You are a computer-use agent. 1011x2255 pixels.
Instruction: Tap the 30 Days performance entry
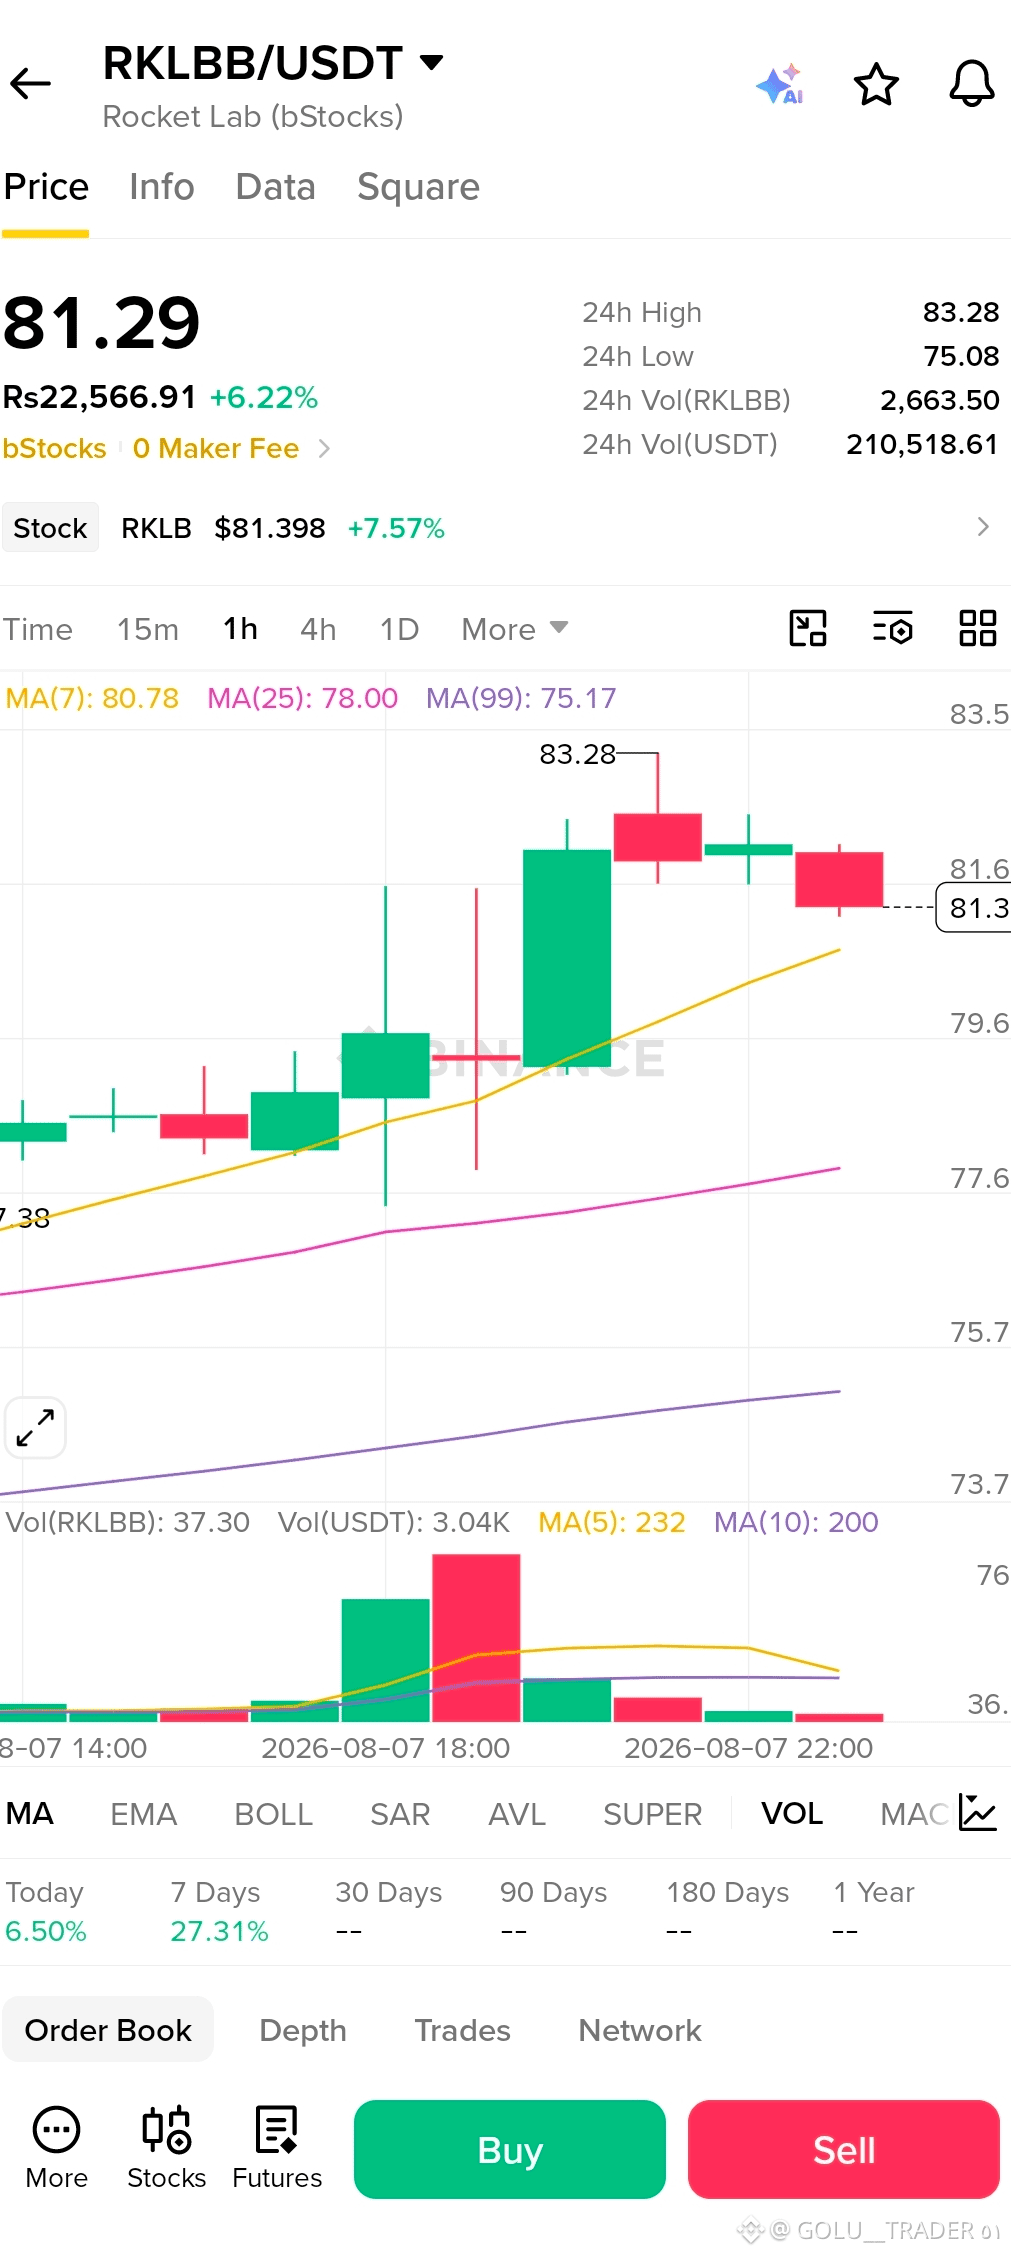[x=389, y=1911]
